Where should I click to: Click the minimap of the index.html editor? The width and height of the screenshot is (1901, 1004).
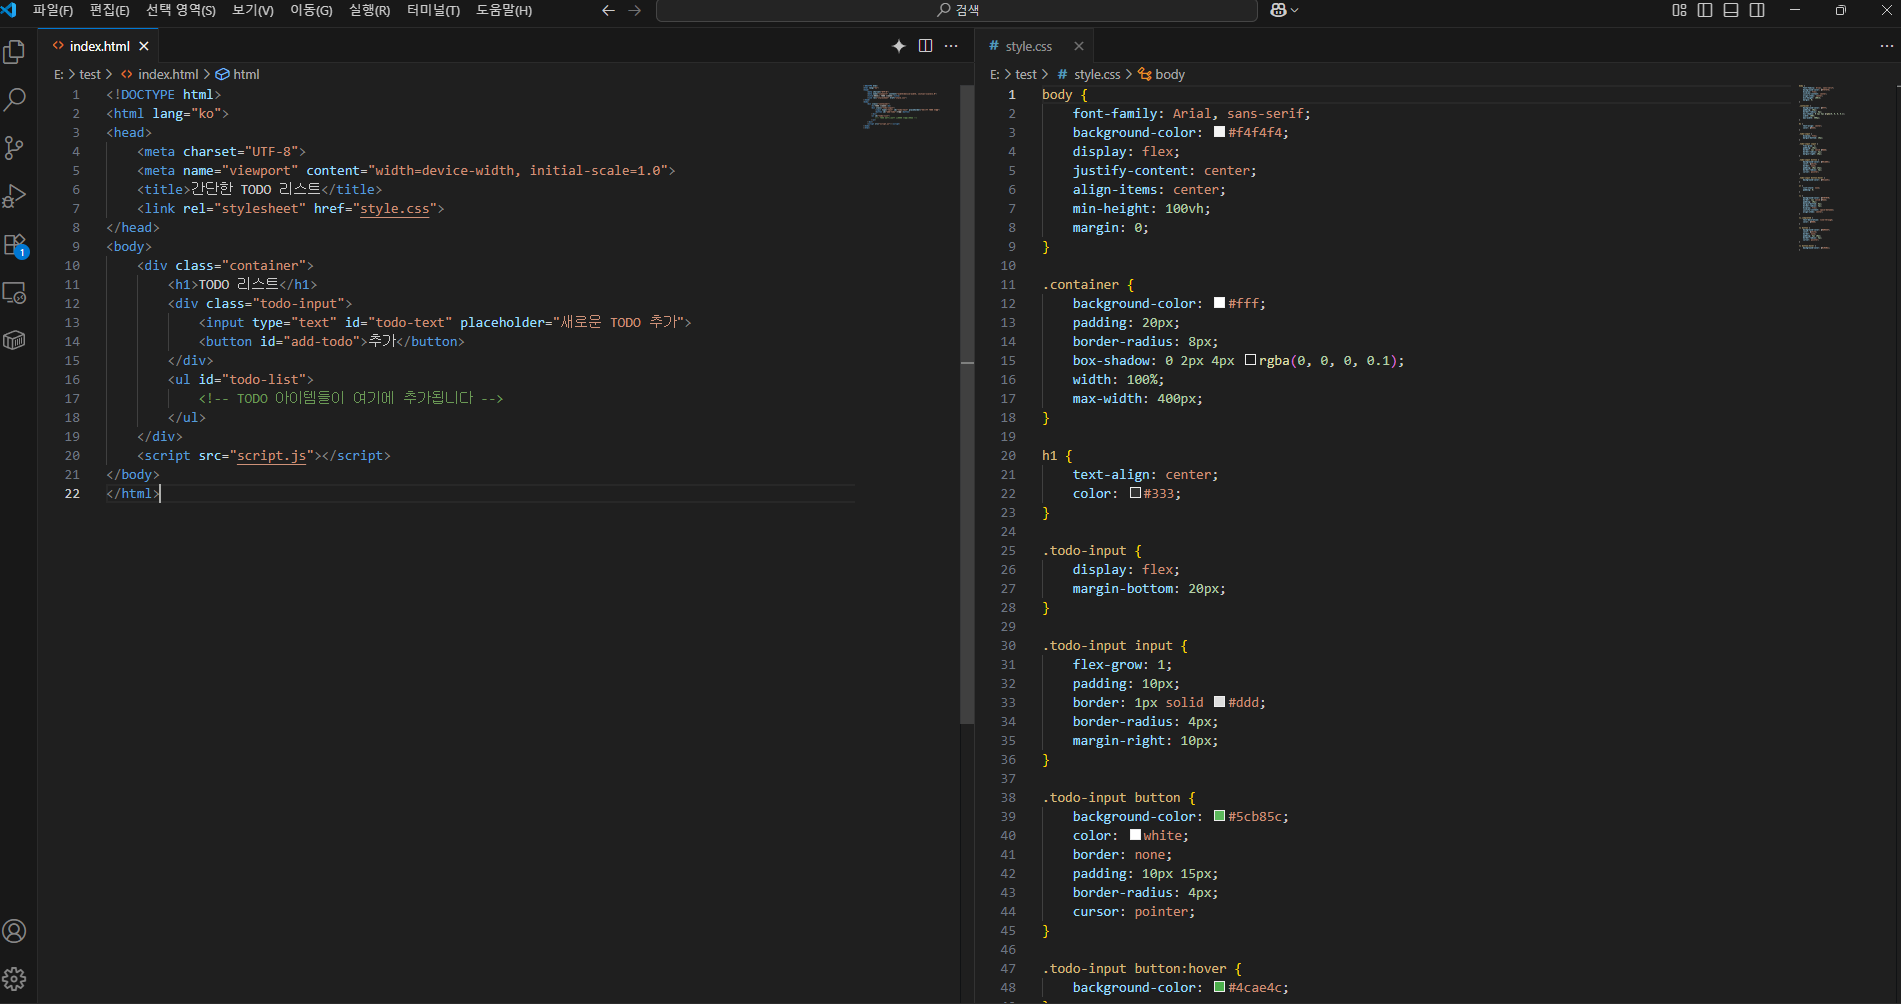coord(902,107)
